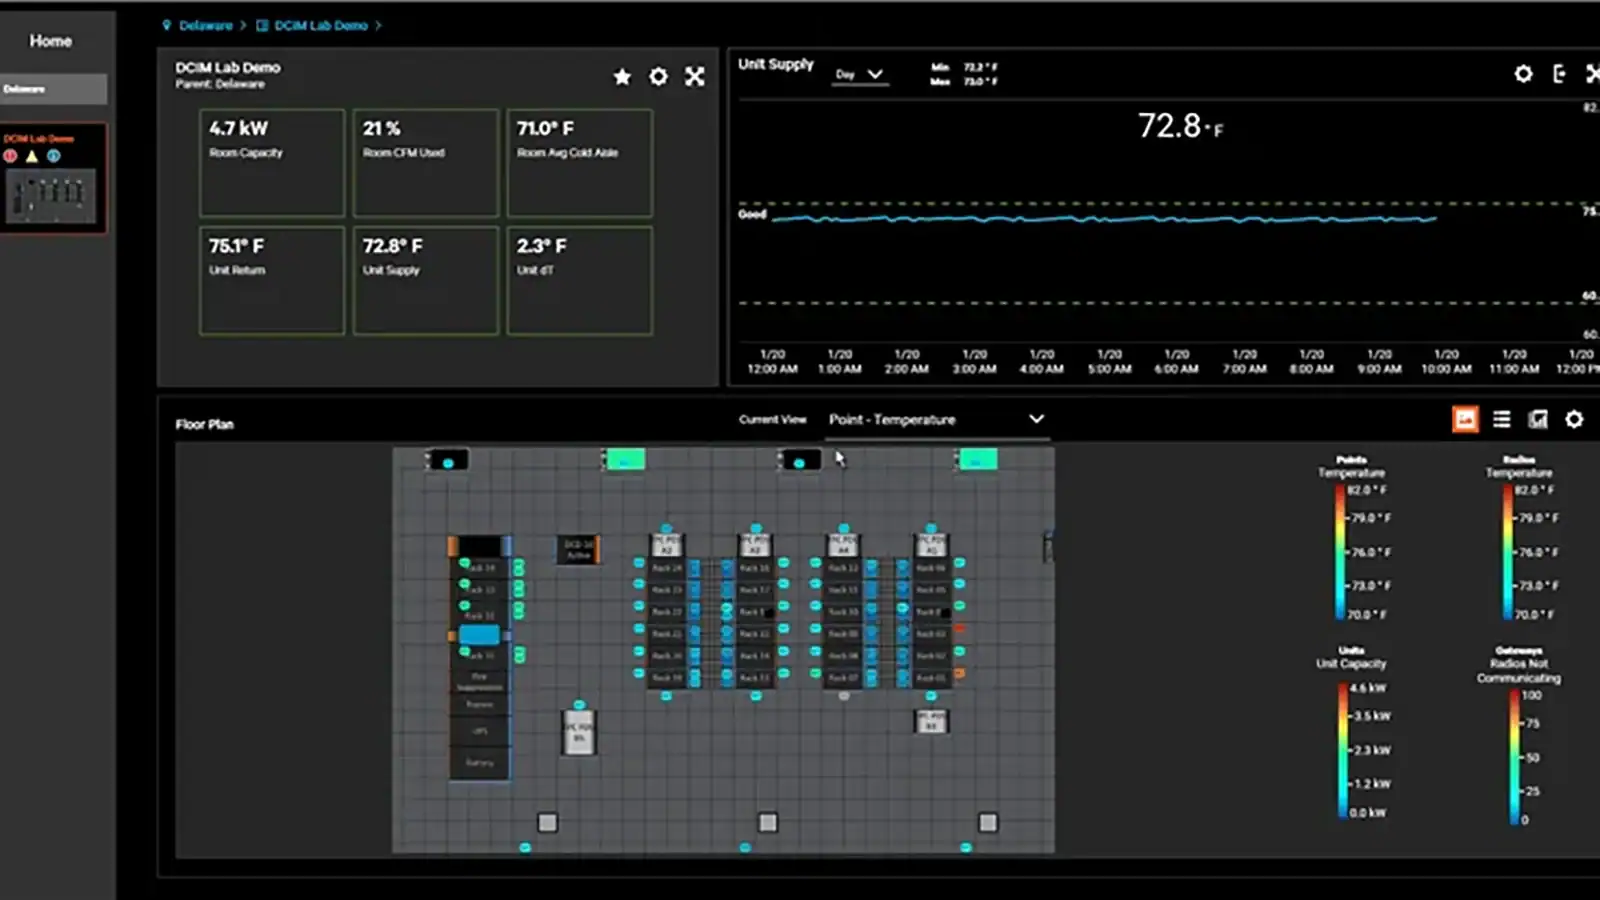Open the DCIM Lab Demo floor plan thumbnail
This screenshot has height=900, width=1600.
coord(52,195)
